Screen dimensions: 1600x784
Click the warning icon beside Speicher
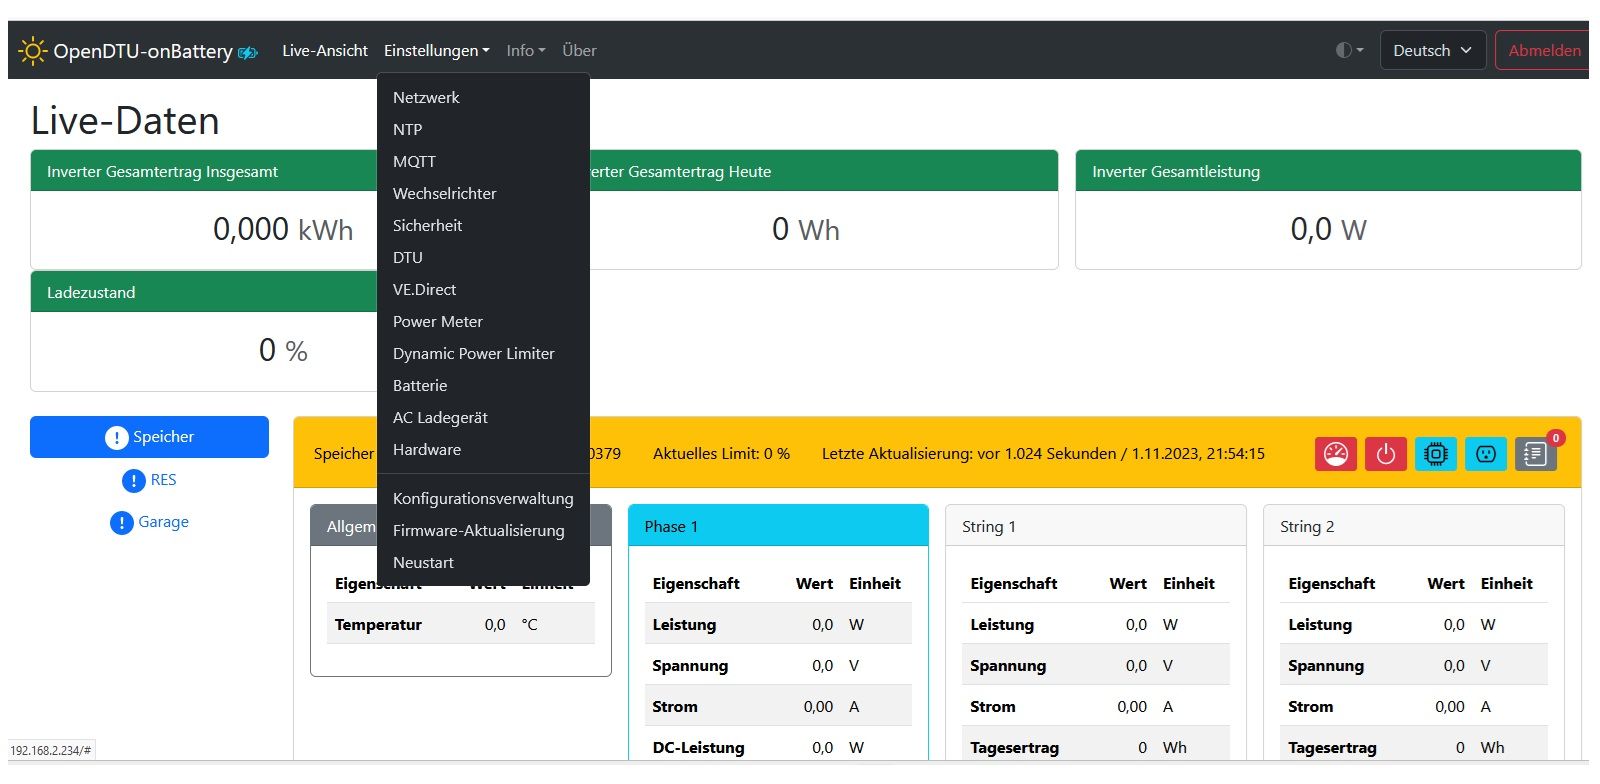[x=116, y=438]
